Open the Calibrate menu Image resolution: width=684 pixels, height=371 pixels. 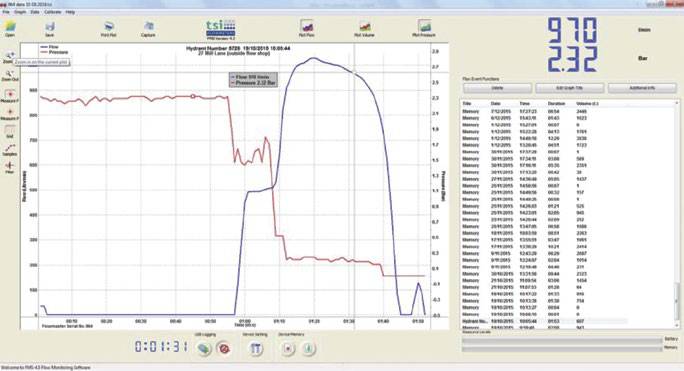click(x=53, y=12)
